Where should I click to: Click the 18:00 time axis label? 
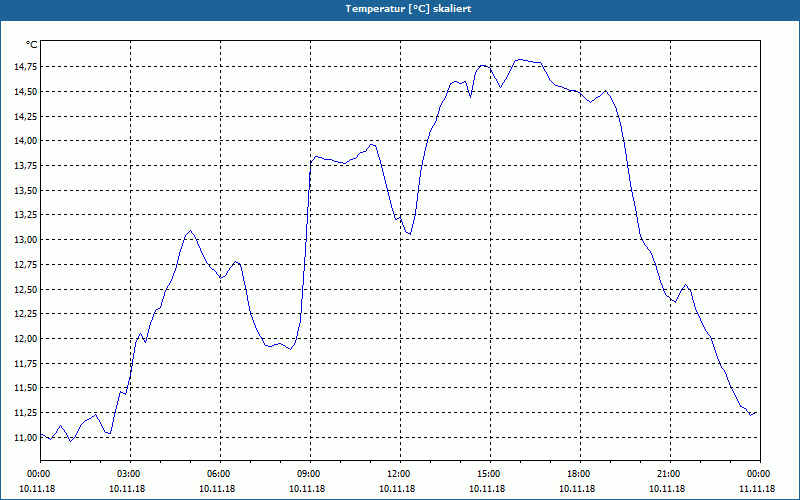tap(580, 474)
